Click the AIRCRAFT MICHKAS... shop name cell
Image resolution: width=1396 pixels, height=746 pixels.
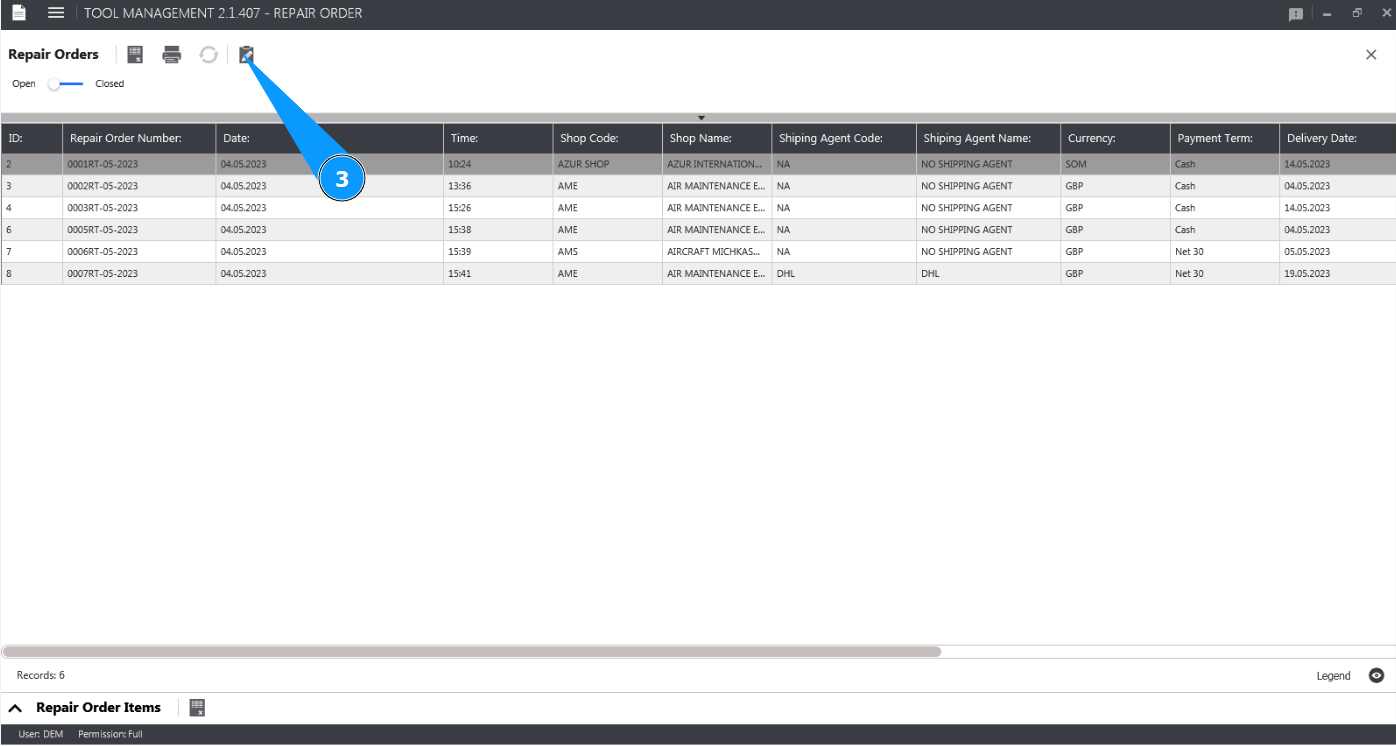click(717, 252)
